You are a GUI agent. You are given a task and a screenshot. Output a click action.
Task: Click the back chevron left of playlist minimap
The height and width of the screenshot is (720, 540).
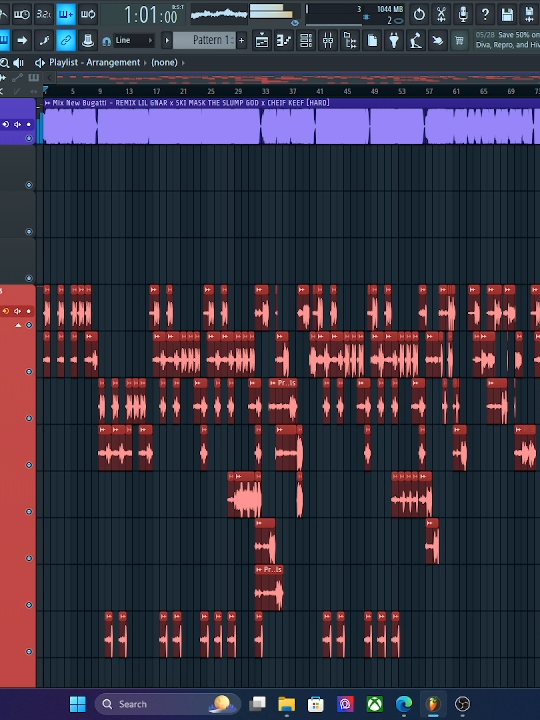(x=50, y=78)
